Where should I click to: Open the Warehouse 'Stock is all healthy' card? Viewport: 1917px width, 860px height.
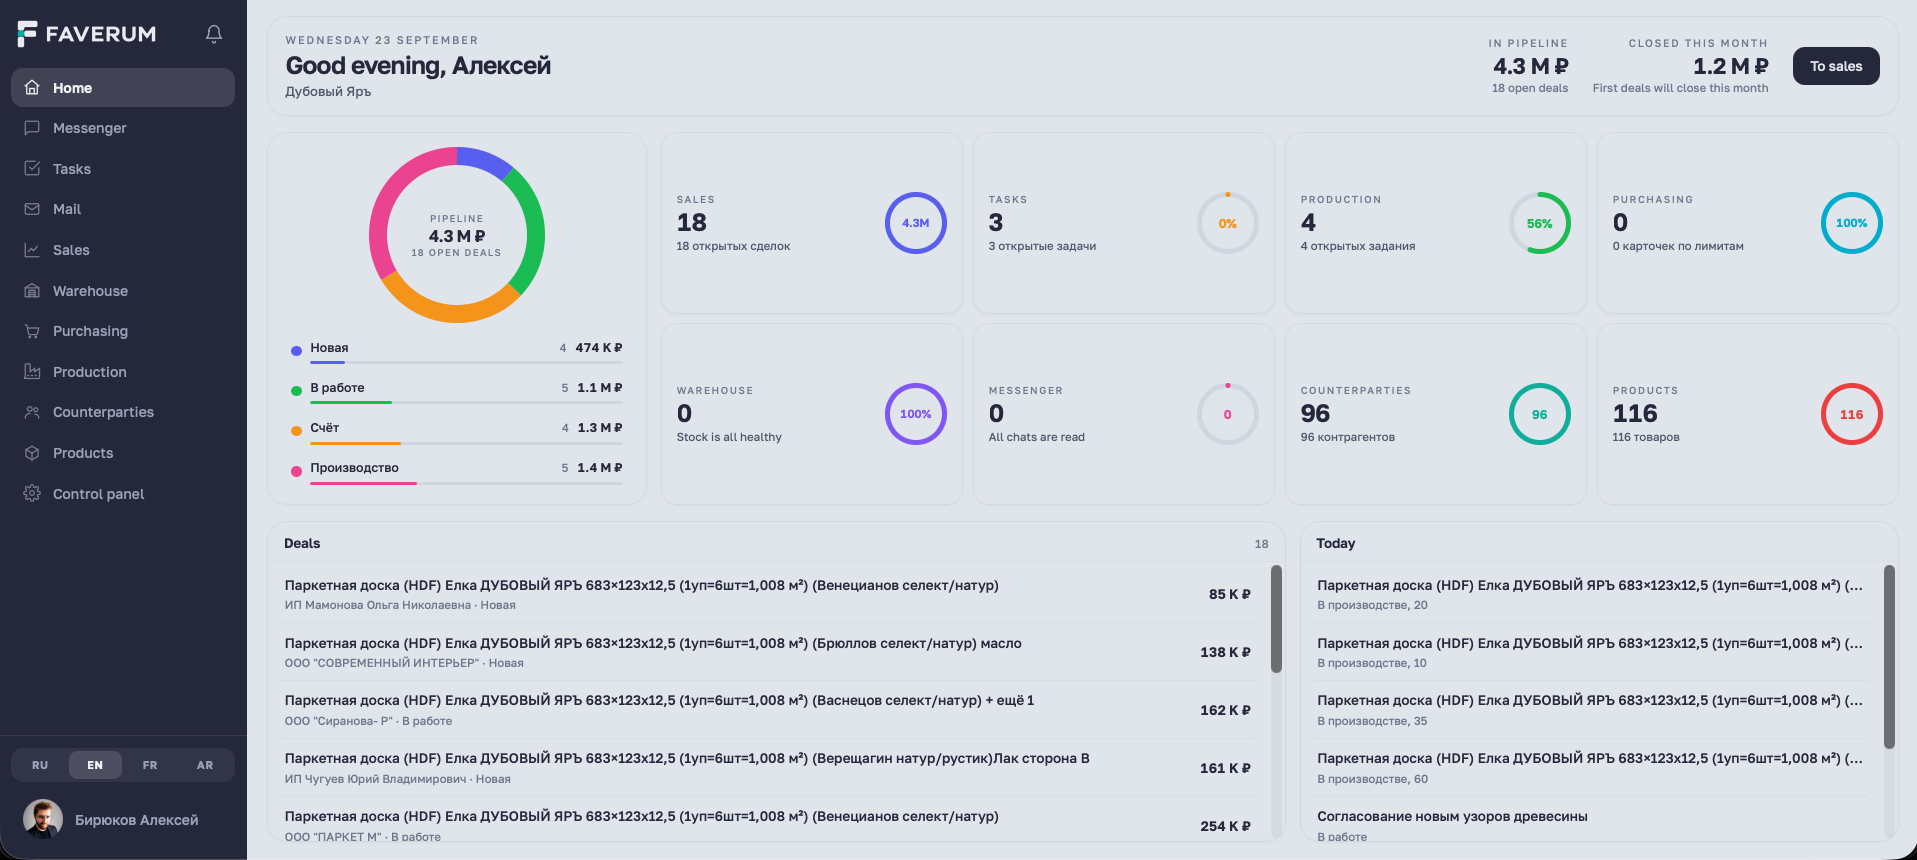click(x=812, y=414)
